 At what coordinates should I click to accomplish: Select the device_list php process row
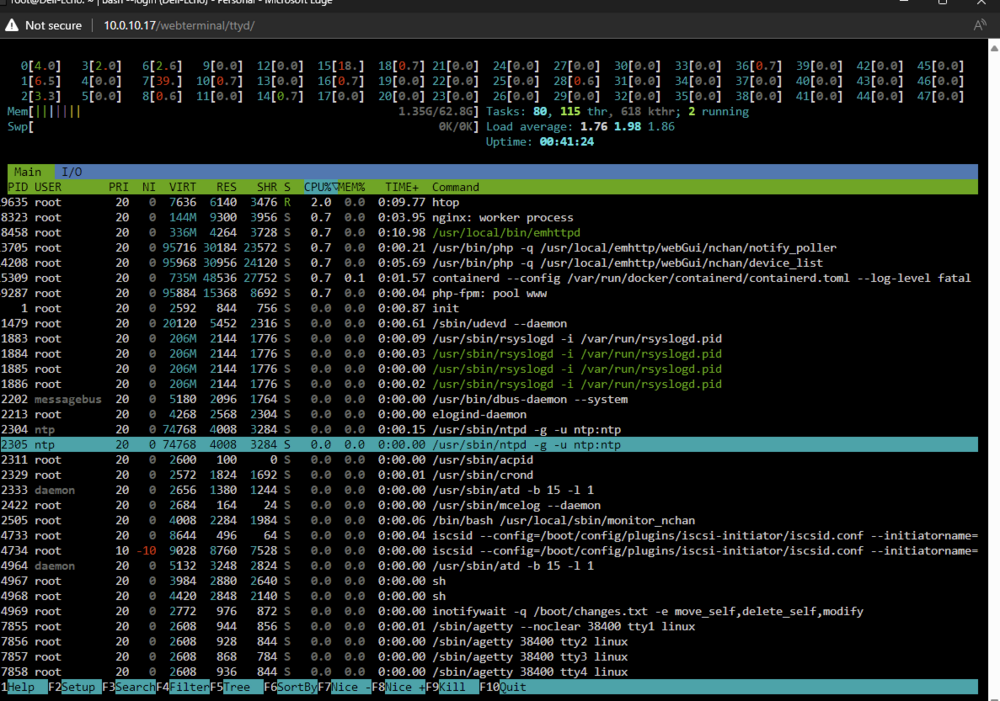pyautogui.click(x=489, y=263)
